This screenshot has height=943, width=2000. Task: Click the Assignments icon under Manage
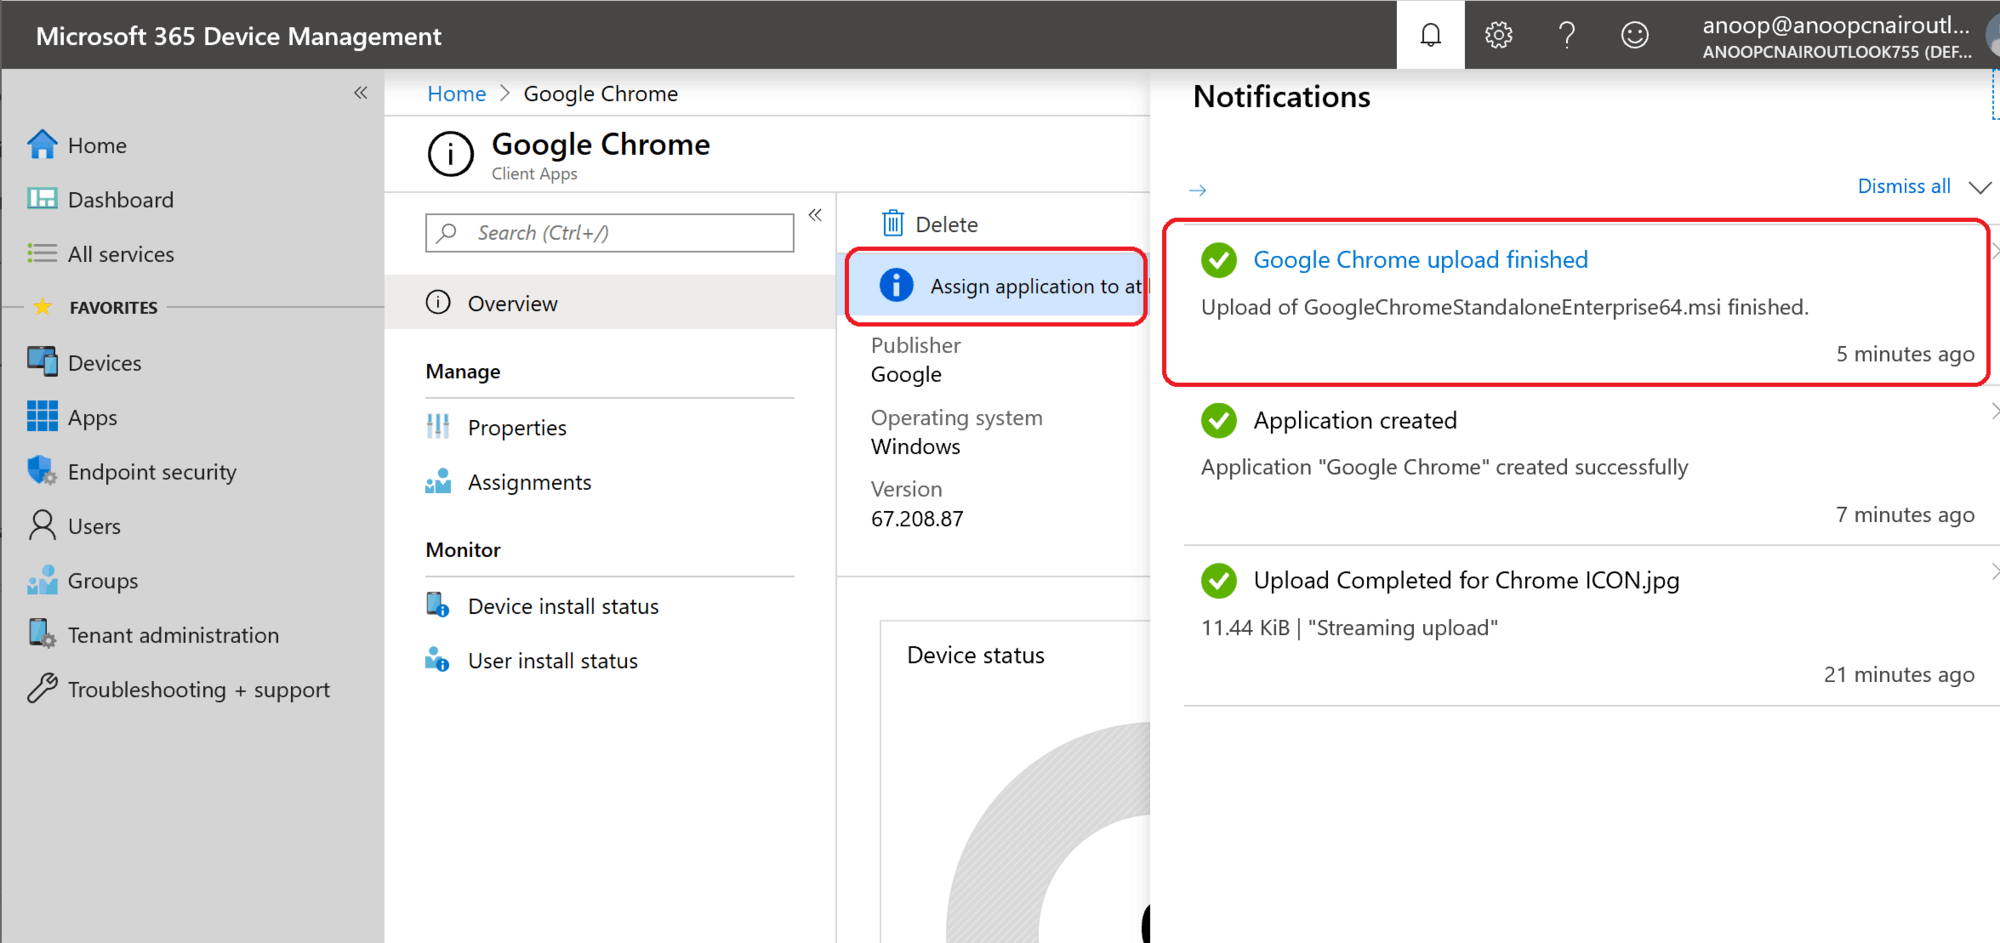[438, 481]
